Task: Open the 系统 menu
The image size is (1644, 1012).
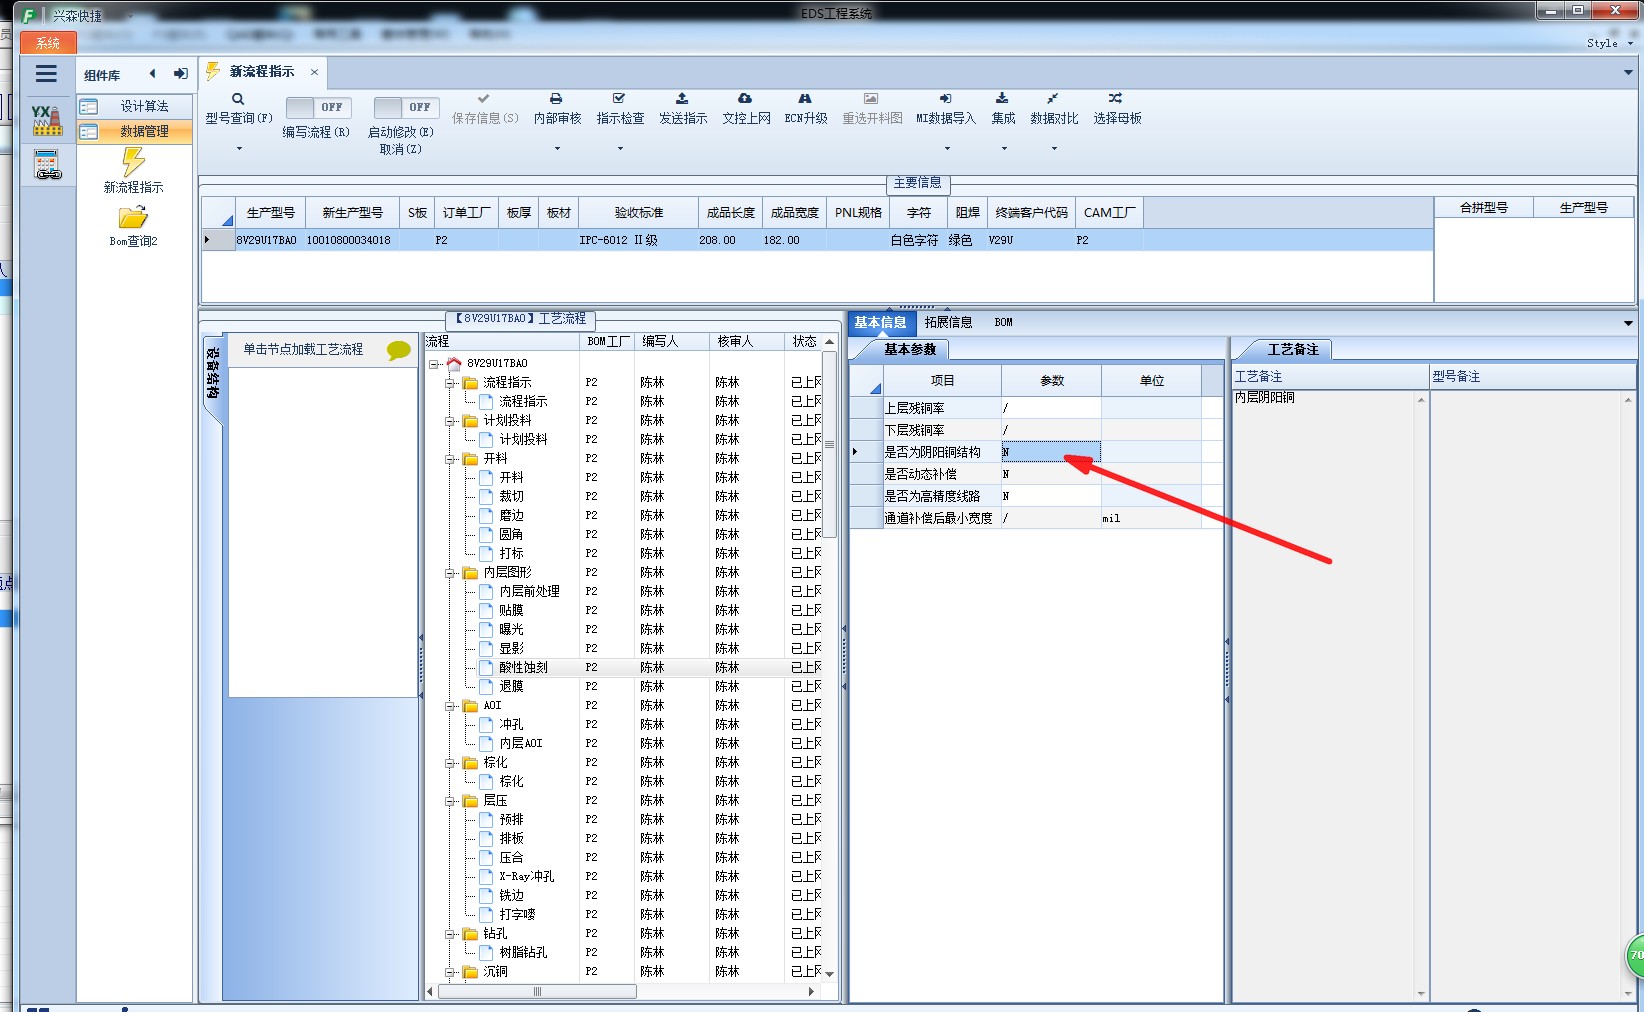Action: (x=47, y=43)
